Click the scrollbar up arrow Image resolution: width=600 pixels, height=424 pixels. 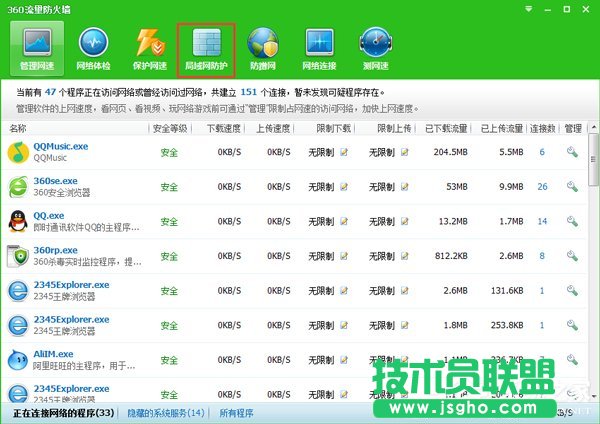tap(593, 127)
